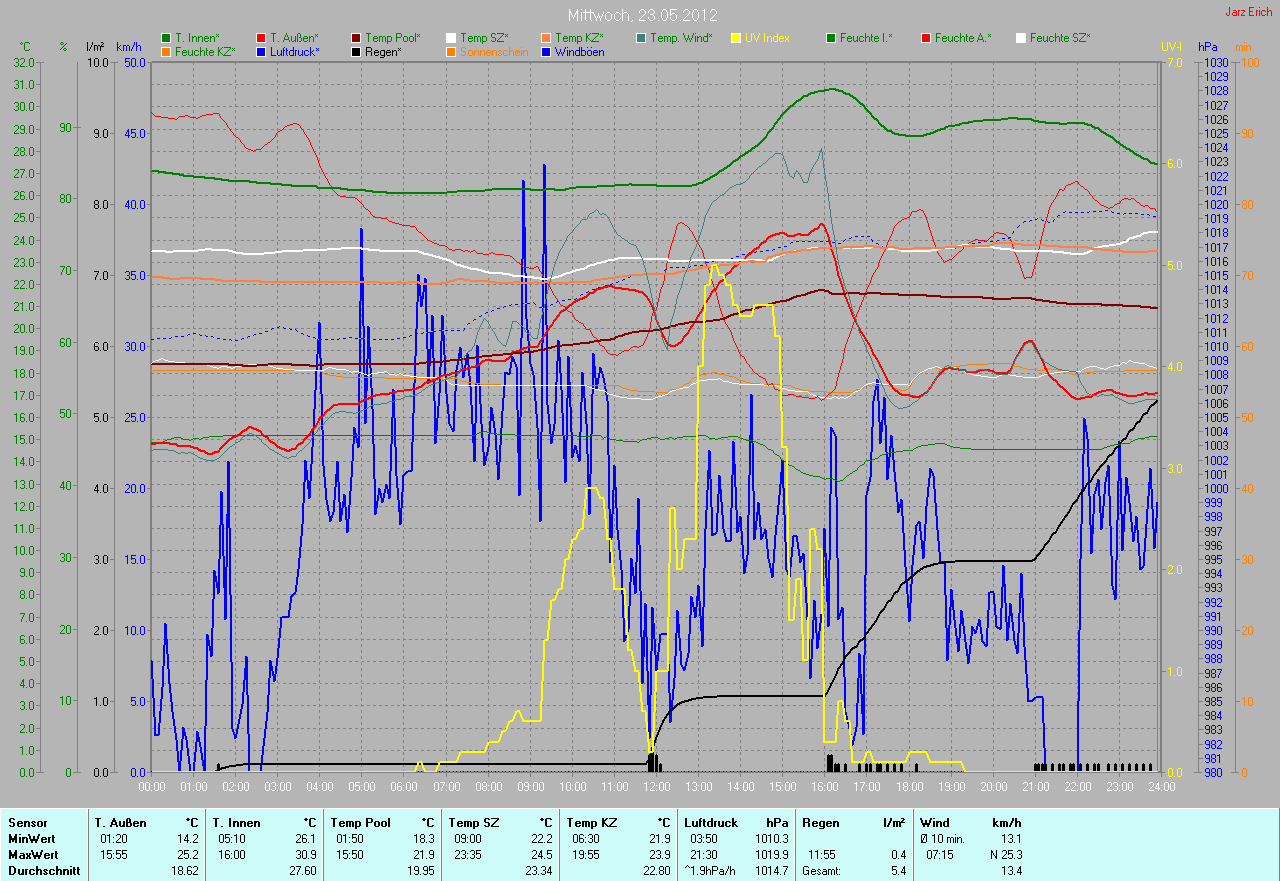Click the 12:00 time axis label

coord(656,787)
